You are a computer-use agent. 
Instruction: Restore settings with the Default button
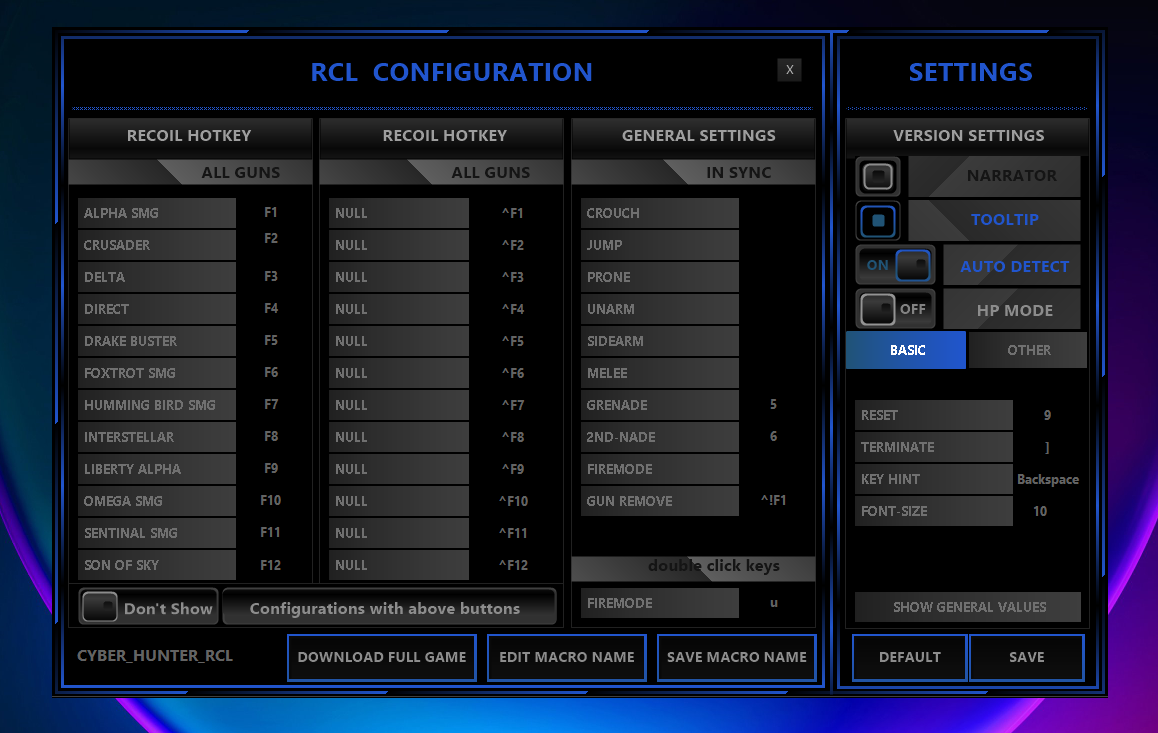[x=909, y=657]
